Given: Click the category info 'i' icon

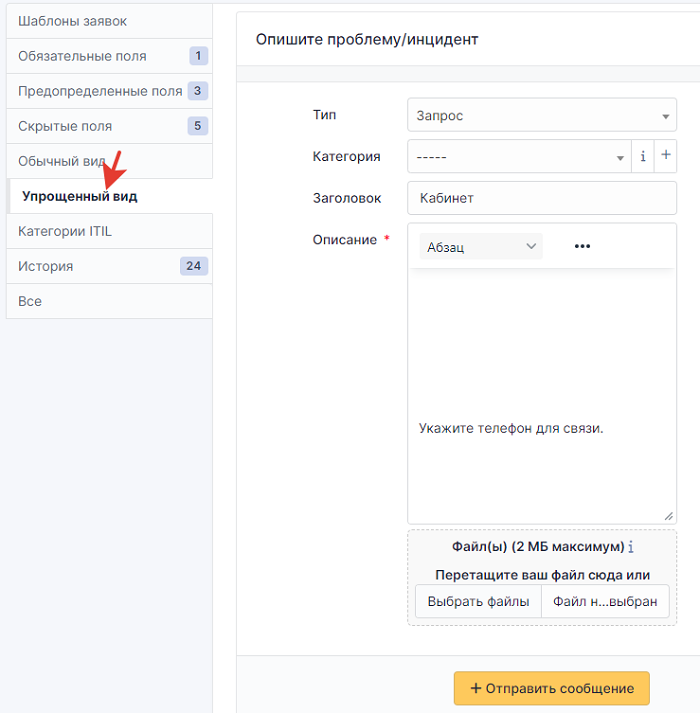Looking at the screenshot, I should click(643, 156).
